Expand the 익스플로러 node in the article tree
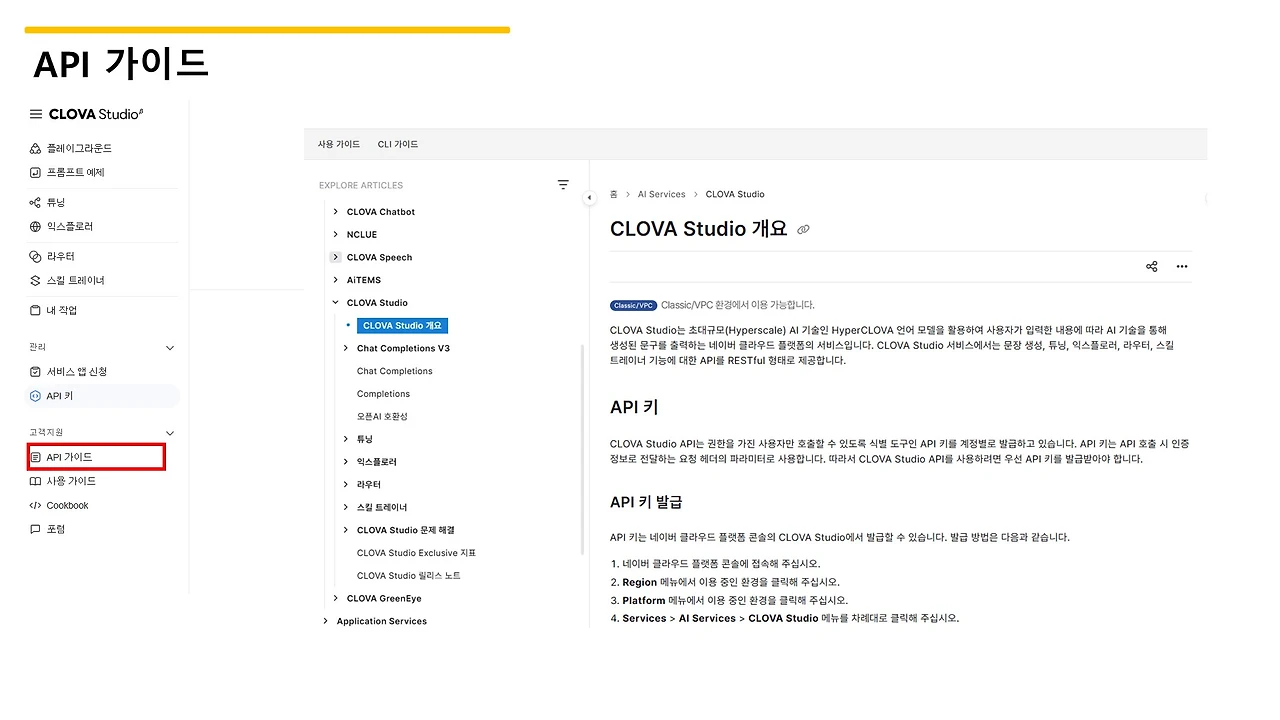1280x720 pixels. tap(346, 462)
